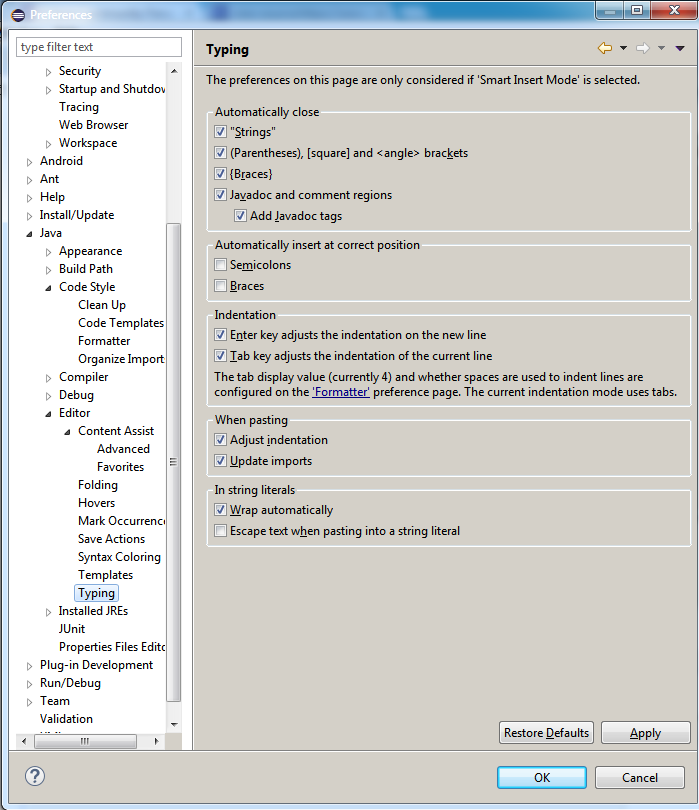Viewport: 699px width, 810px height.
Task: Expand the Help tree node
Action: [x=29, y=198]
